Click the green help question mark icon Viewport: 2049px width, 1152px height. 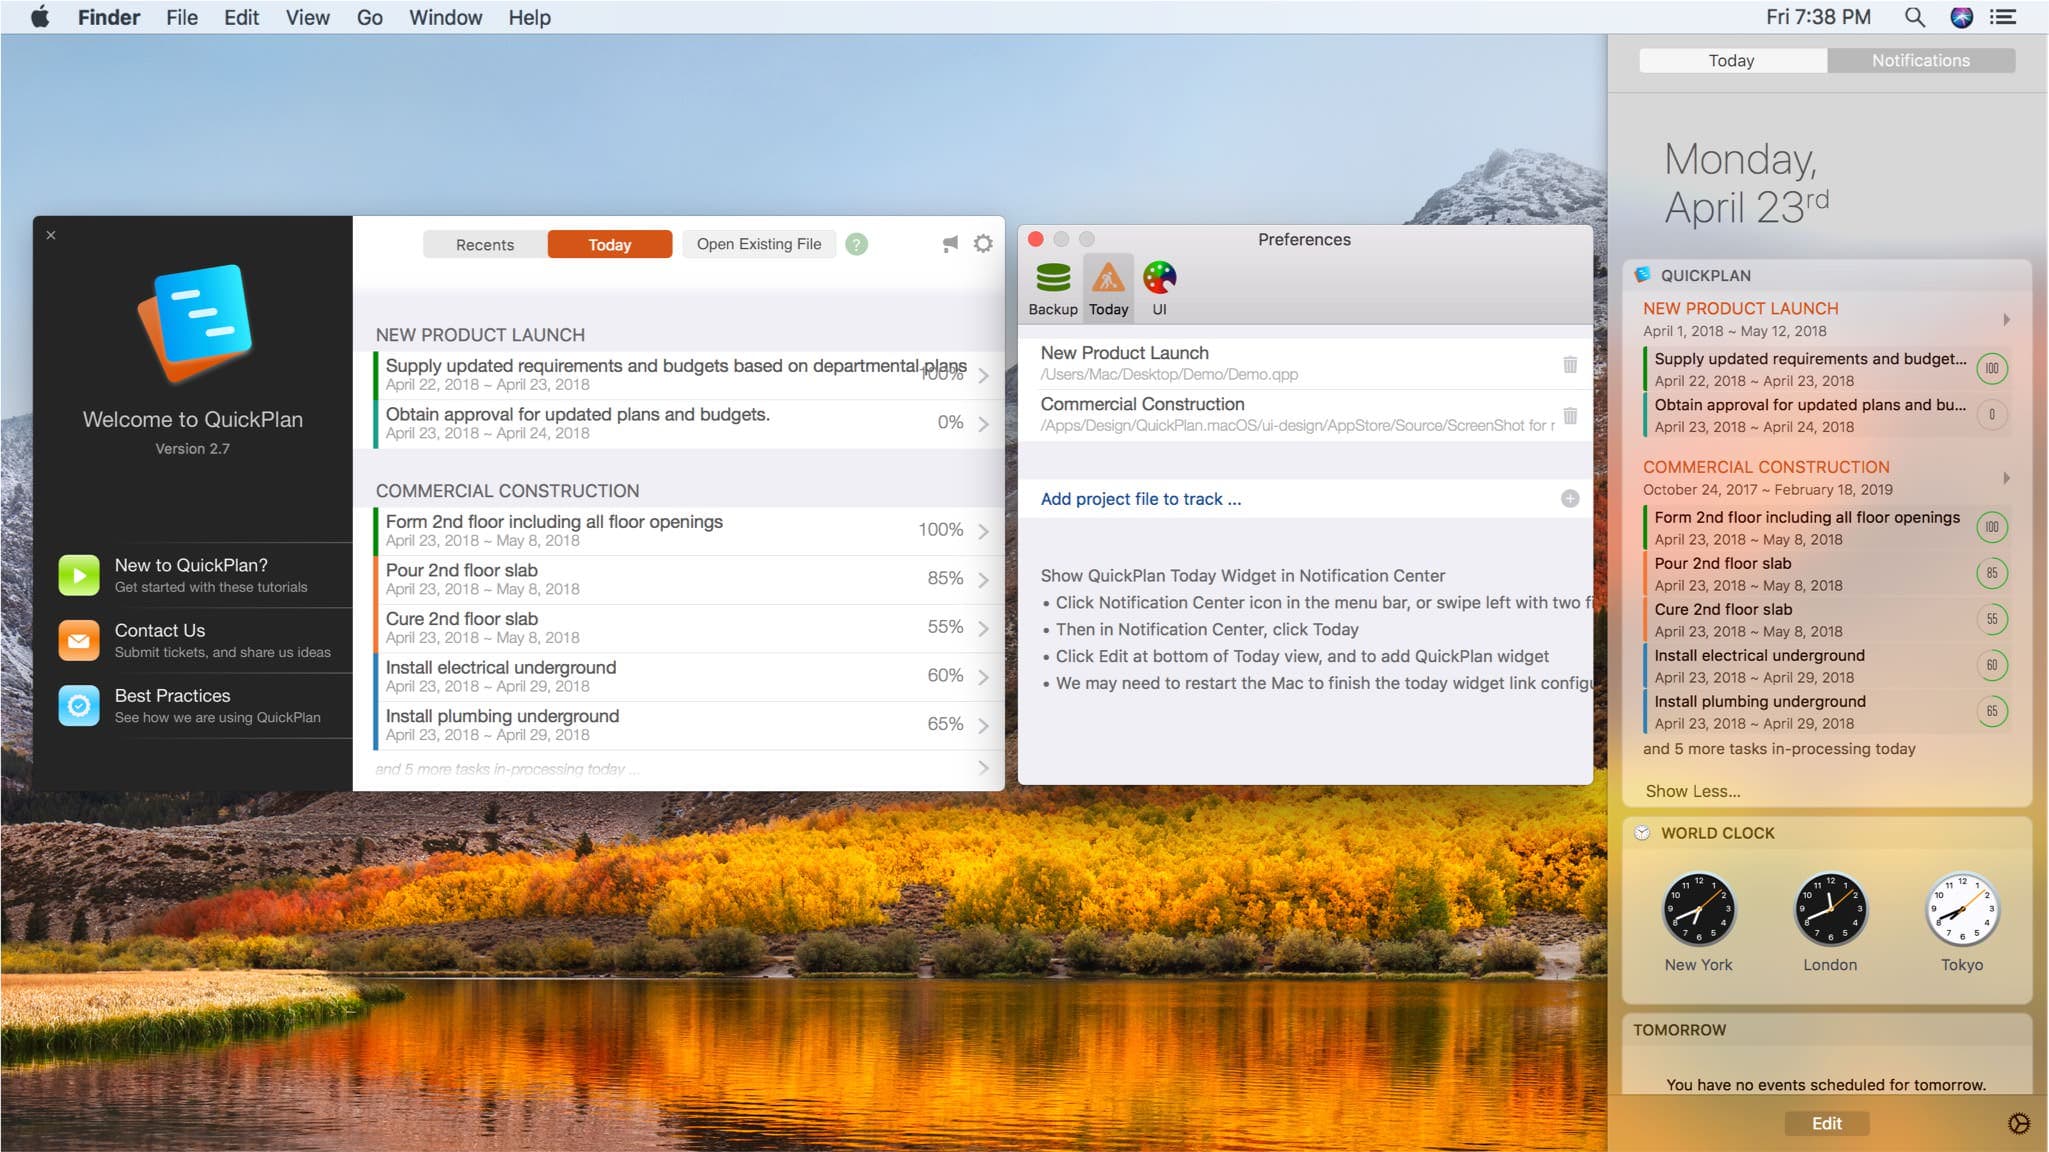coord(857,244)
